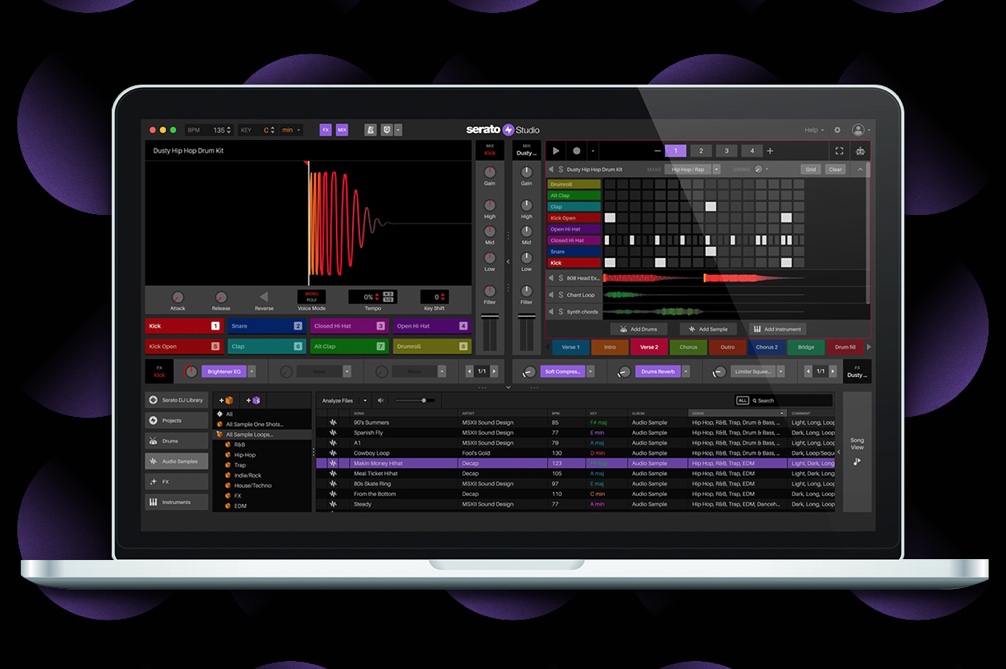
Task: Click the record button
Action: click(x=576, y=151)
